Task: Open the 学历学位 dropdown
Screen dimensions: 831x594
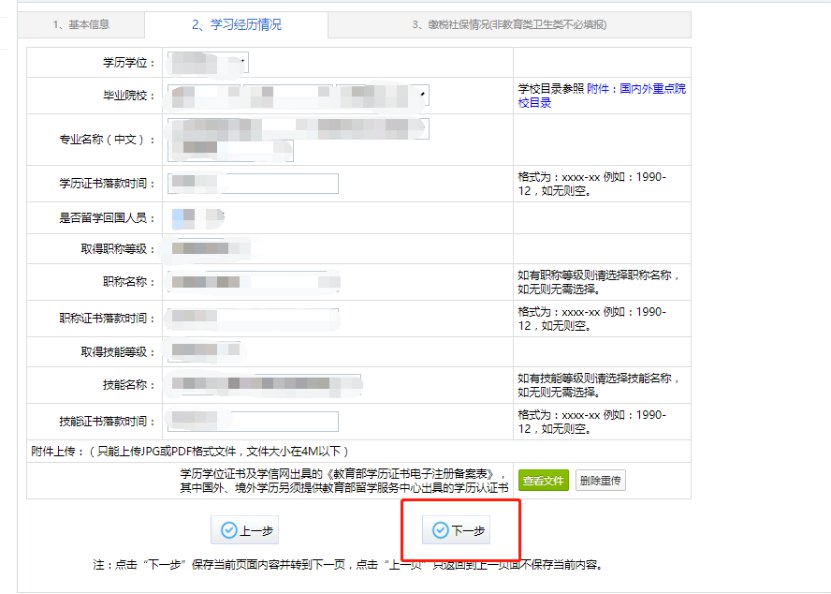Action: (x=208, y=63)
